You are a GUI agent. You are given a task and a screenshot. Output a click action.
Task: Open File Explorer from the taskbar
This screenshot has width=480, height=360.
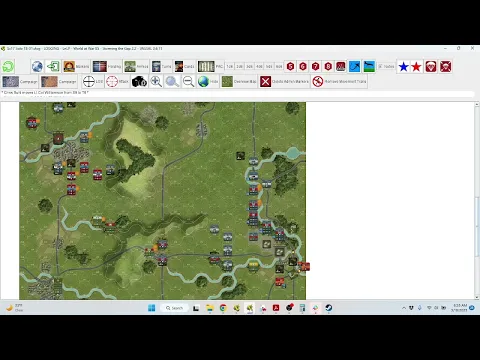pos(210,308)
